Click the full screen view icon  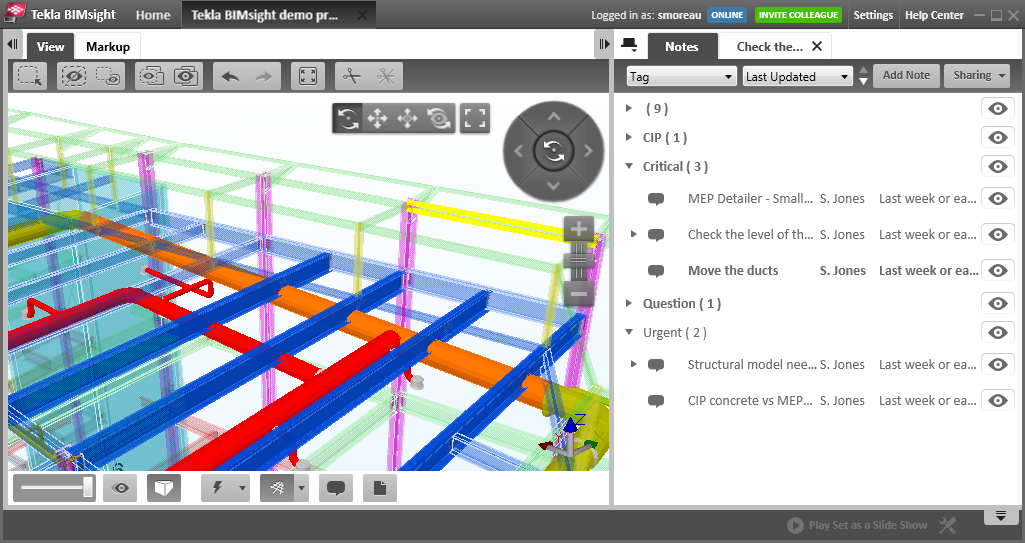tap(475, 118)
